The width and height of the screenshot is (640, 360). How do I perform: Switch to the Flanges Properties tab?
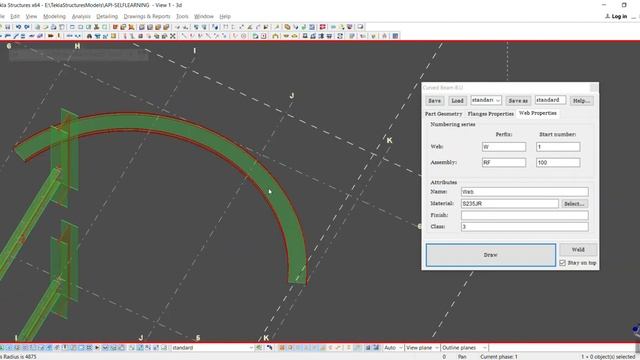pos(491,114)
